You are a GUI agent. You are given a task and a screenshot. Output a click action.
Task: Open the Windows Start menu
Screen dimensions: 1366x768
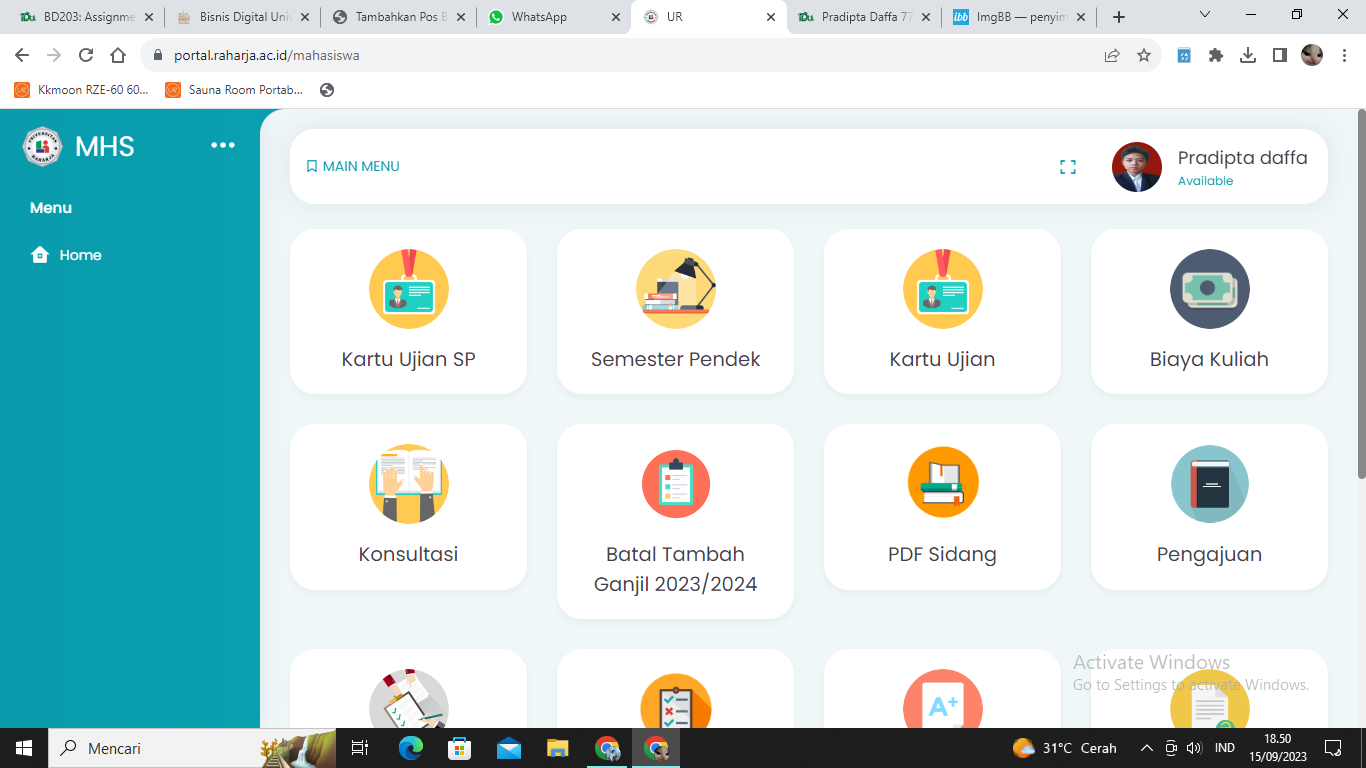pos(24,748)
